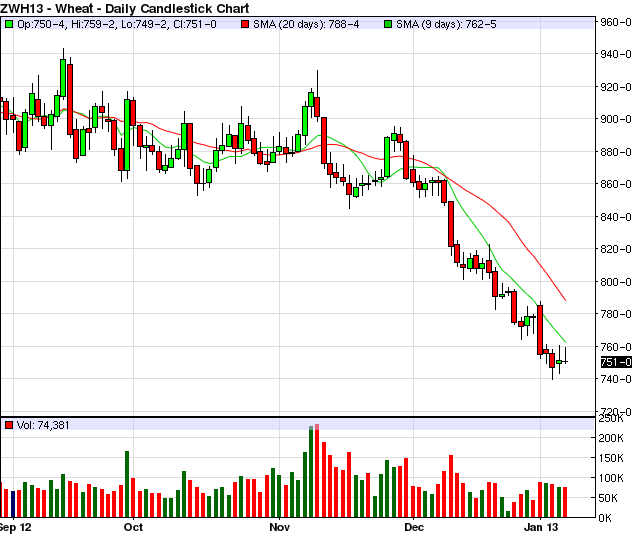The width and height of the screenshot is (640, 536).
Task: Click the green SMA (9 days) legend swatch
Action: click(388, 24)
